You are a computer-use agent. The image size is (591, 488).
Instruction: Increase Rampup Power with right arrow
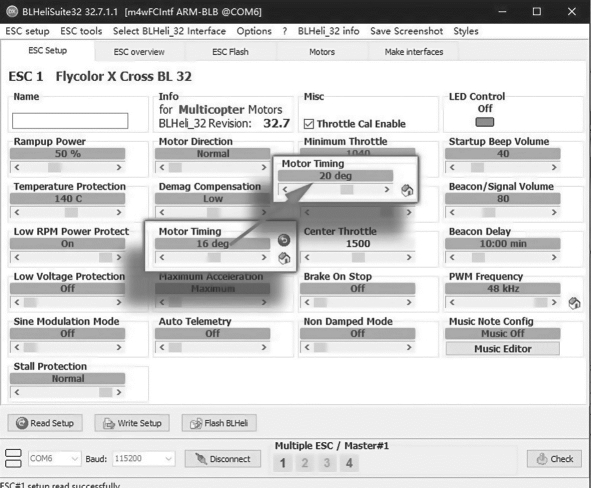pos(119,167)
